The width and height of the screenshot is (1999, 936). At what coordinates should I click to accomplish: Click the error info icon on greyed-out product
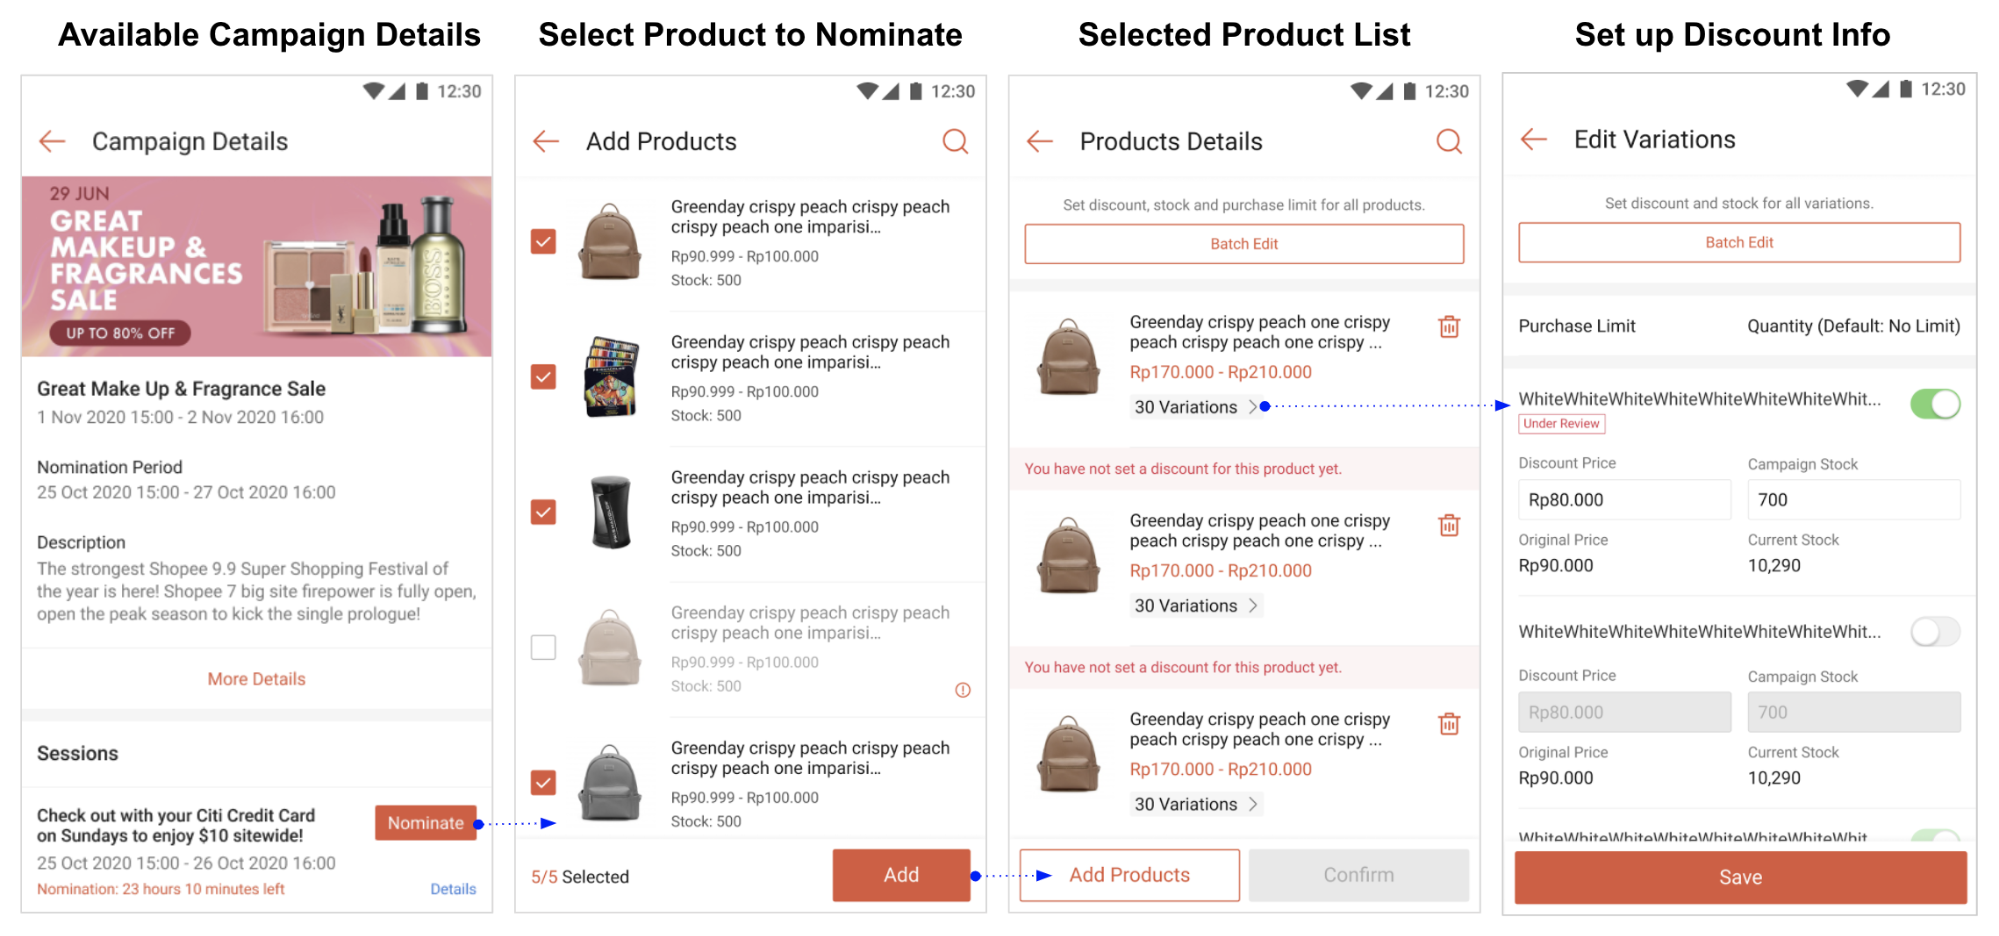[963, 689]
